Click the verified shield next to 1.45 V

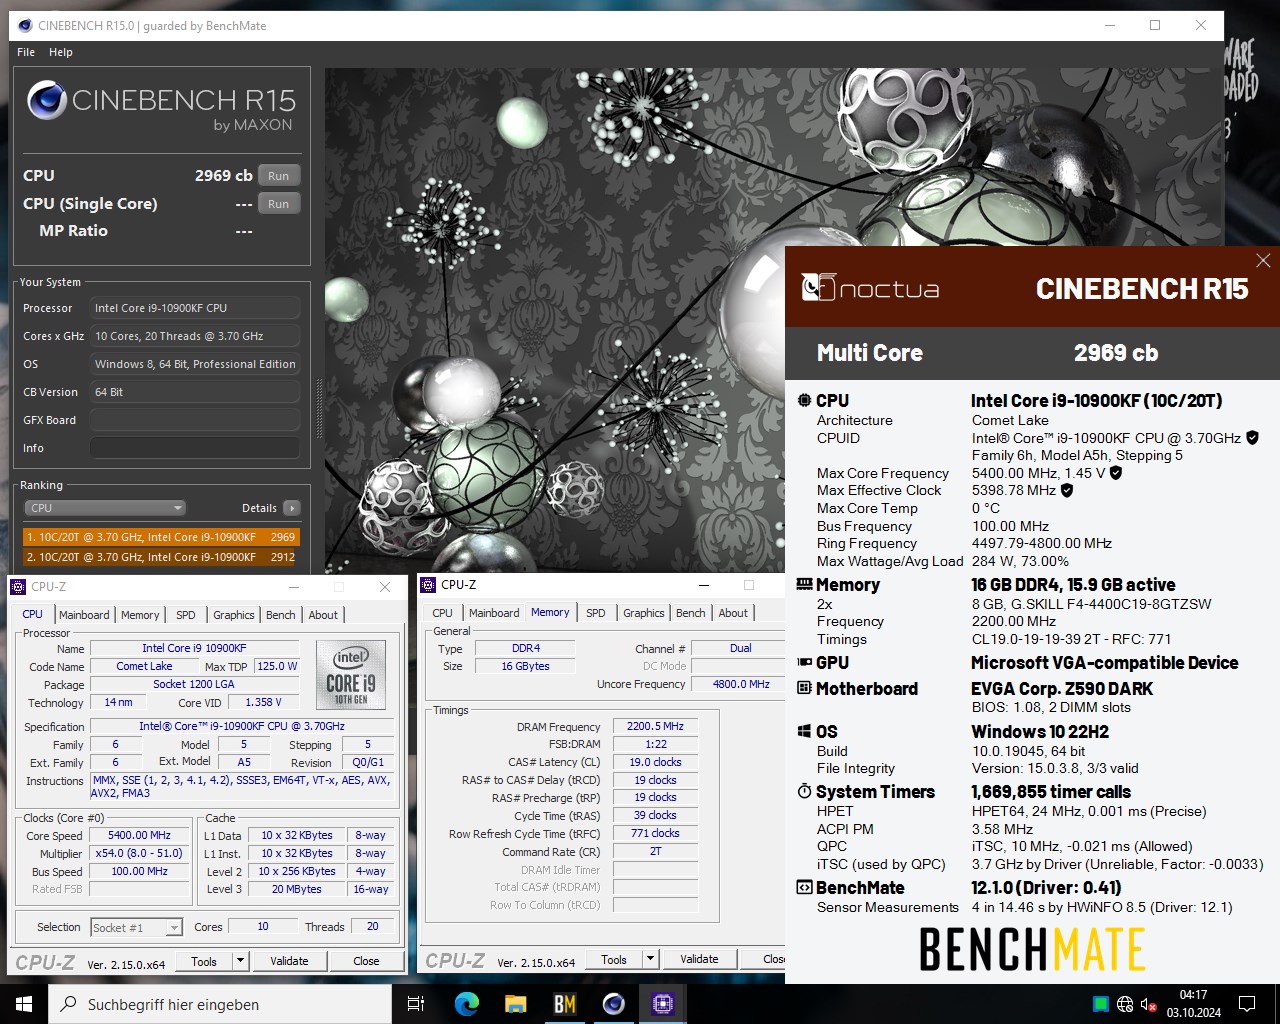(x=1116, y=473)
